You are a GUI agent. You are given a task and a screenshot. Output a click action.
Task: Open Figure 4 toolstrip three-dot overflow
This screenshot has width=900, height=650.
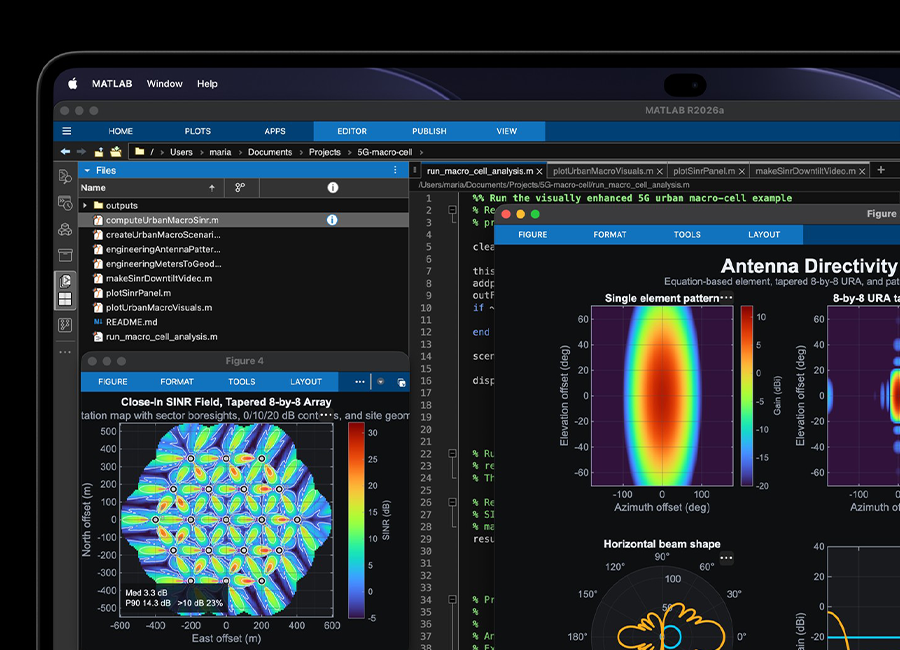tap(360, 382)
